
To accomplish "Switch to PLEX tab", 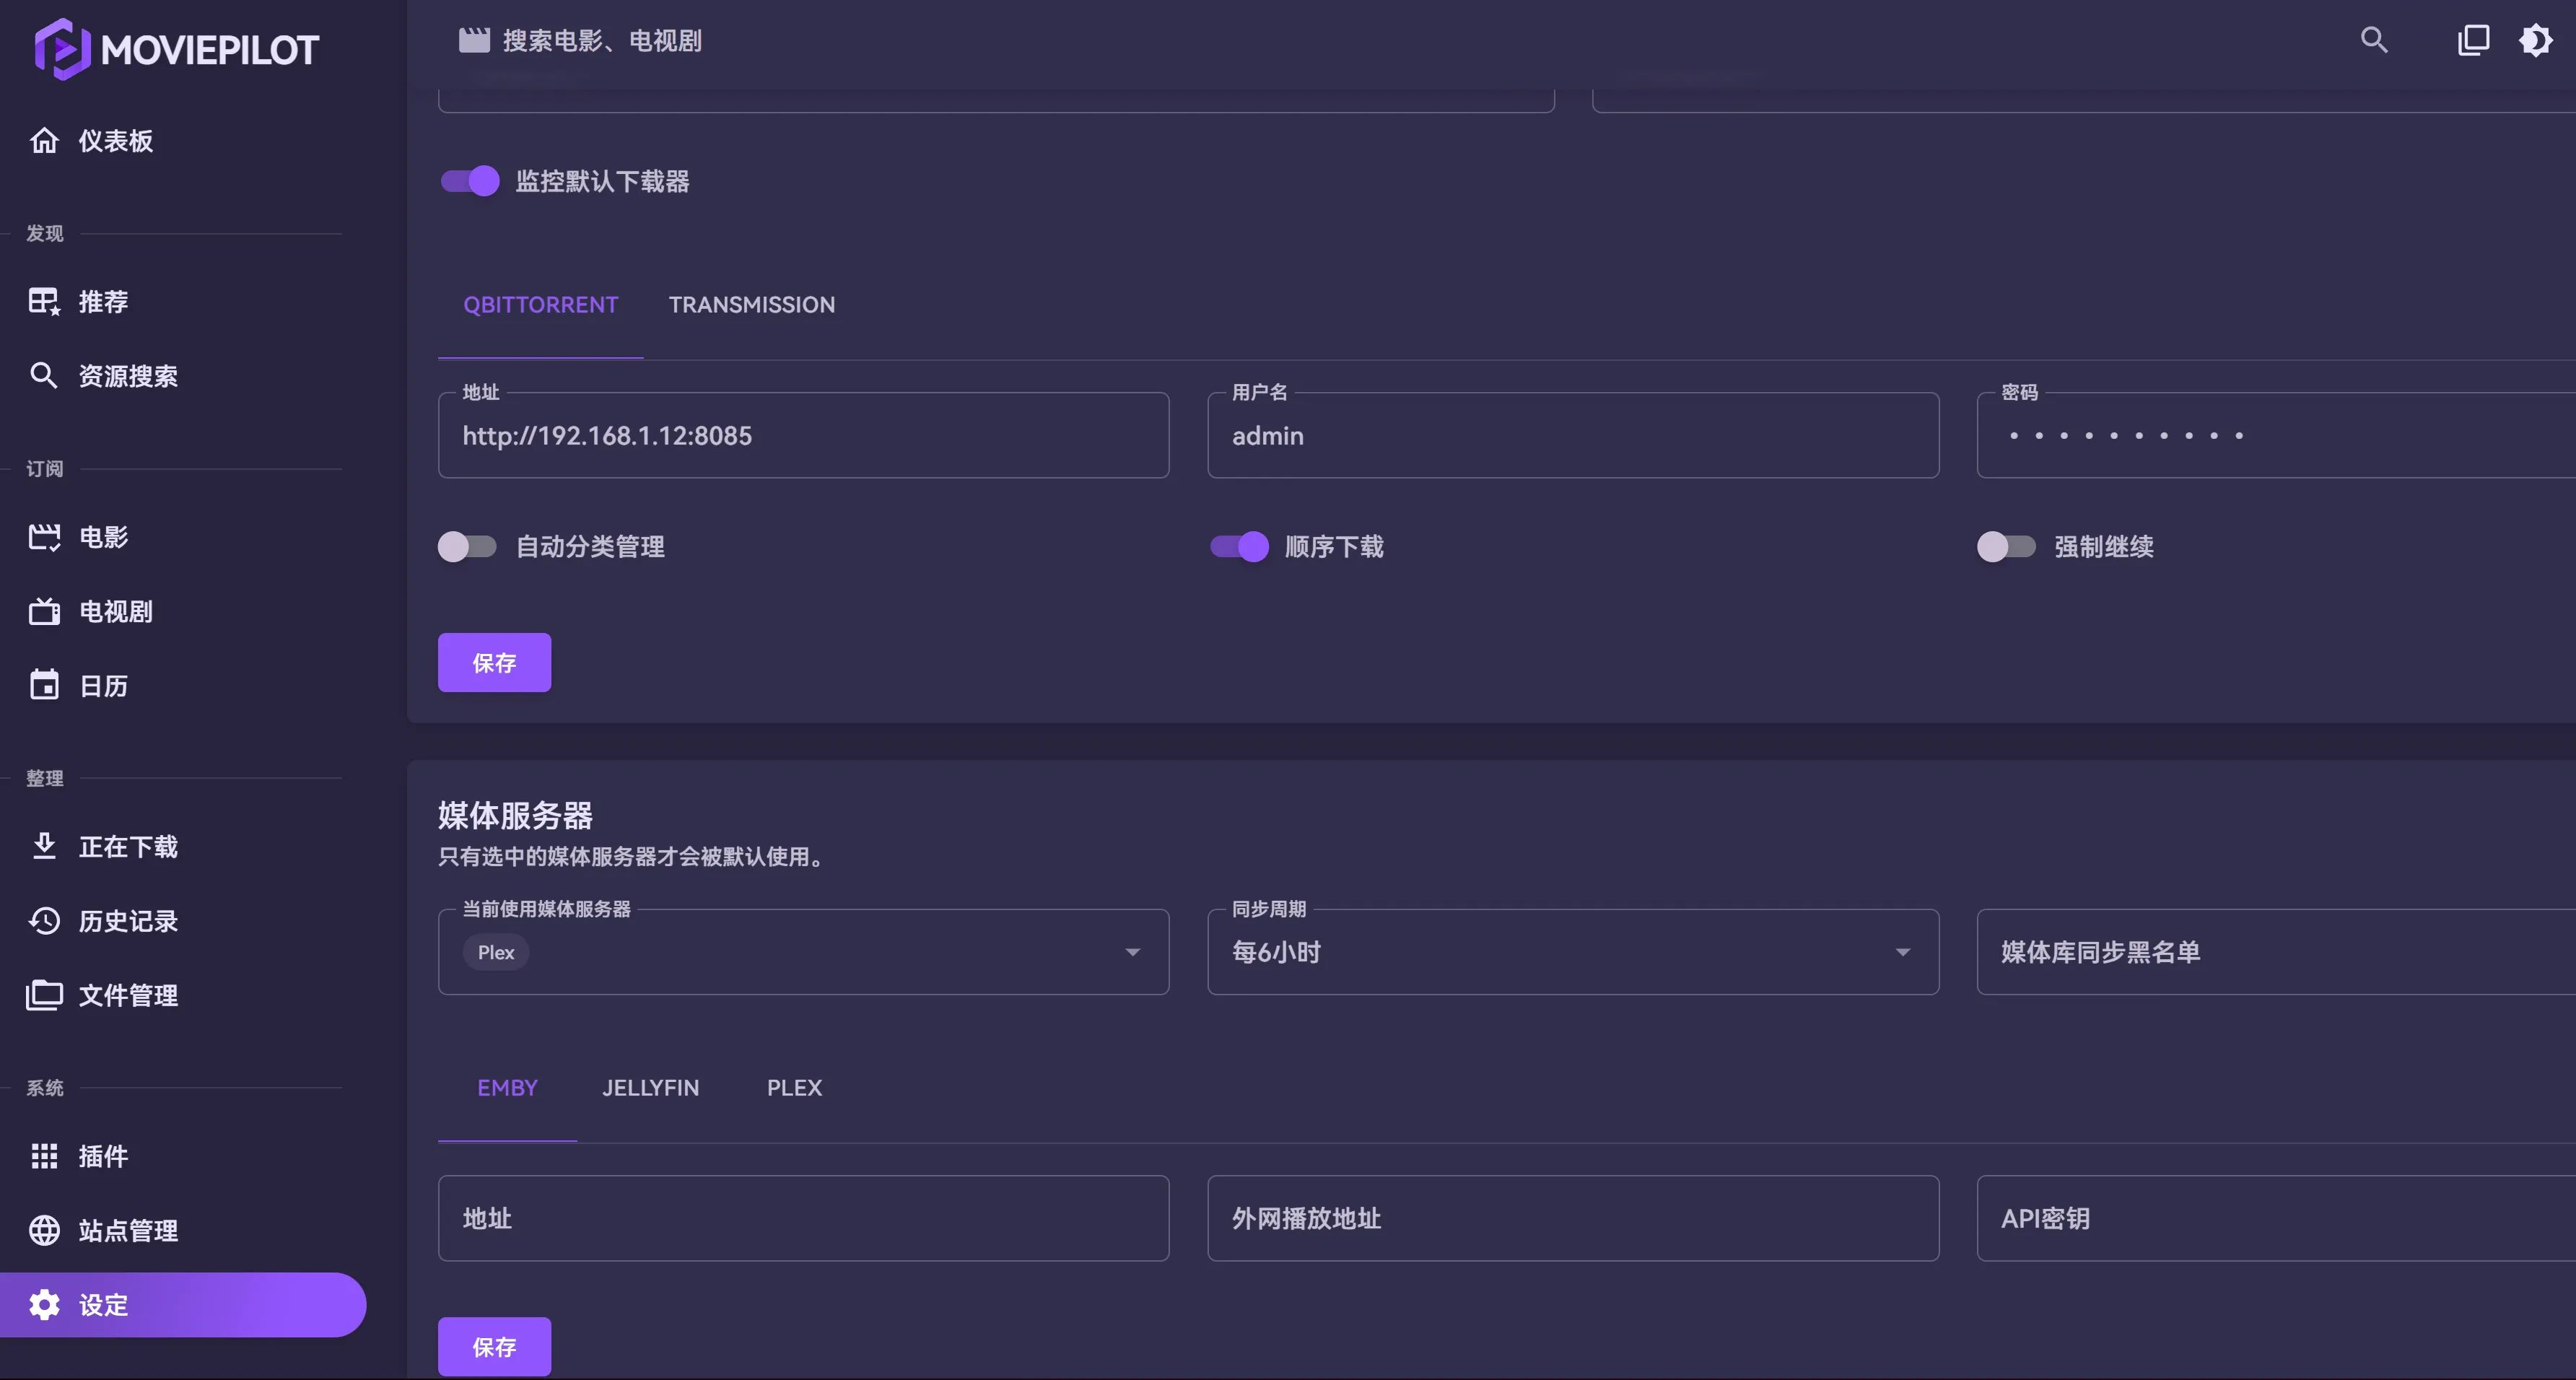I will click(795, 1088).
